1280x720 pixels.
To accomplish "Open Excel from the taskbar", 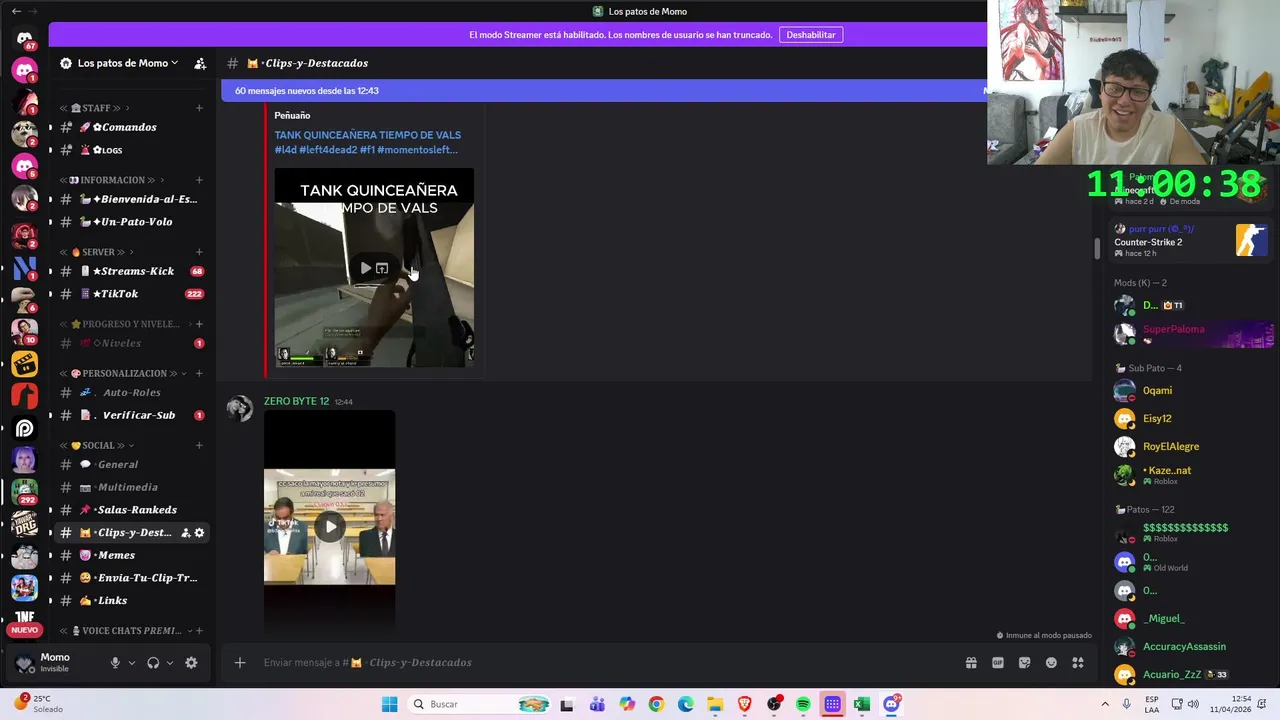I will coord(861,704).
